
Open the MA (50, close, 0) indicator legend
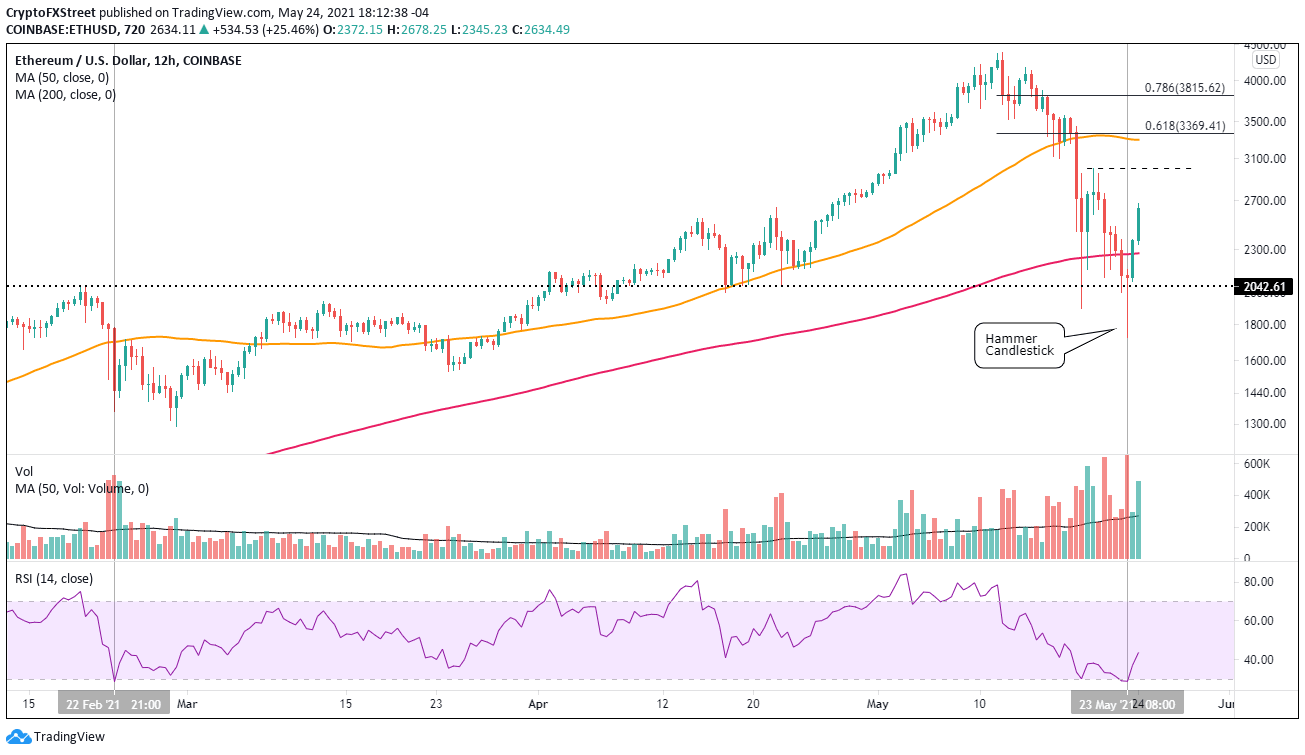point(61,78)
